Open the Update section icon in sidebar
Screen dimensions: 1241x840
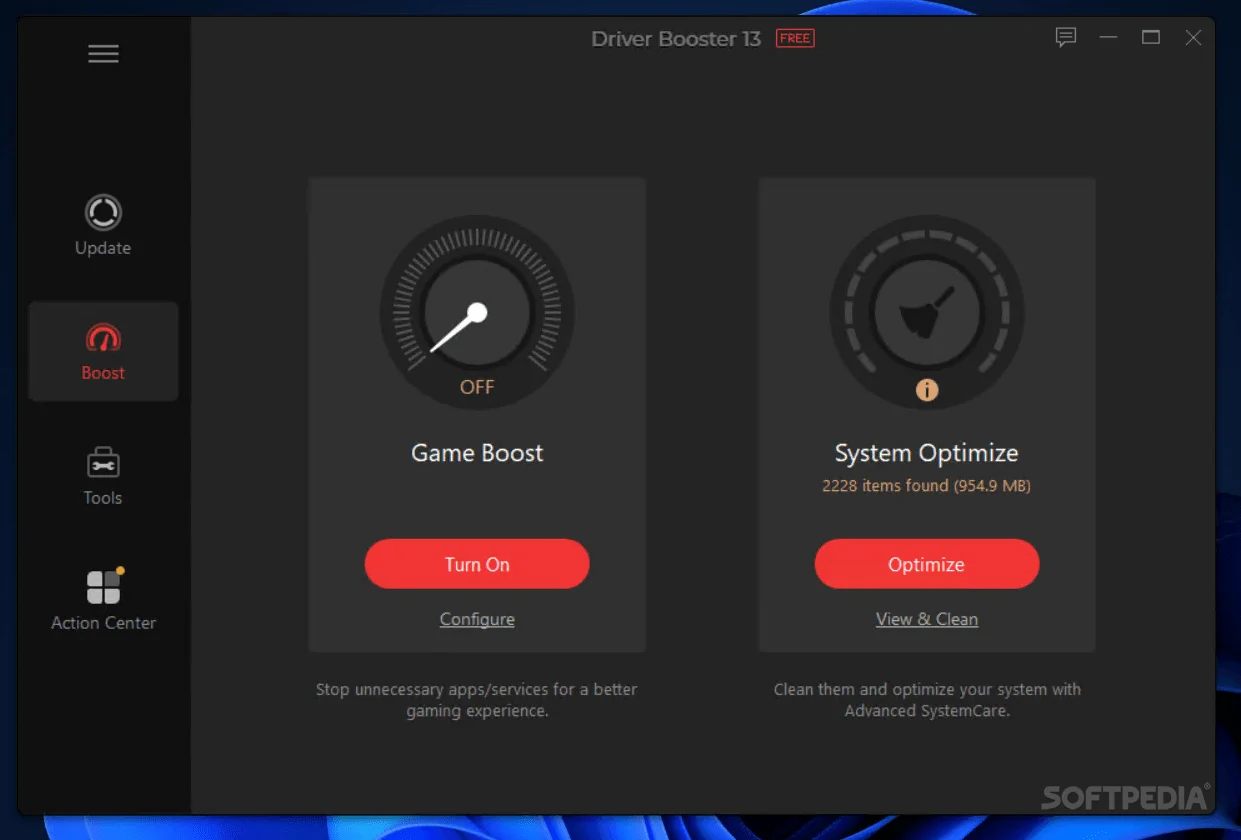pos(103,212)
